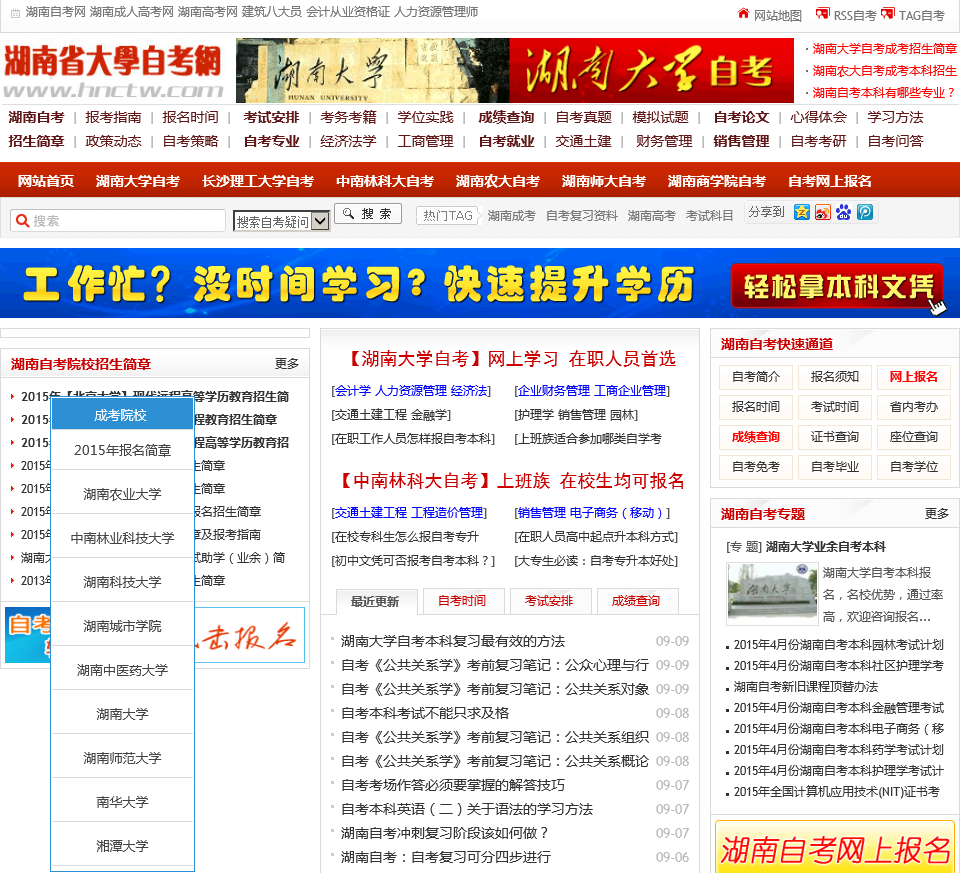Click the Tencent Pengyou share icon
Image resolution: width=960 pixels, height=873 pixels.
(864, 212)
